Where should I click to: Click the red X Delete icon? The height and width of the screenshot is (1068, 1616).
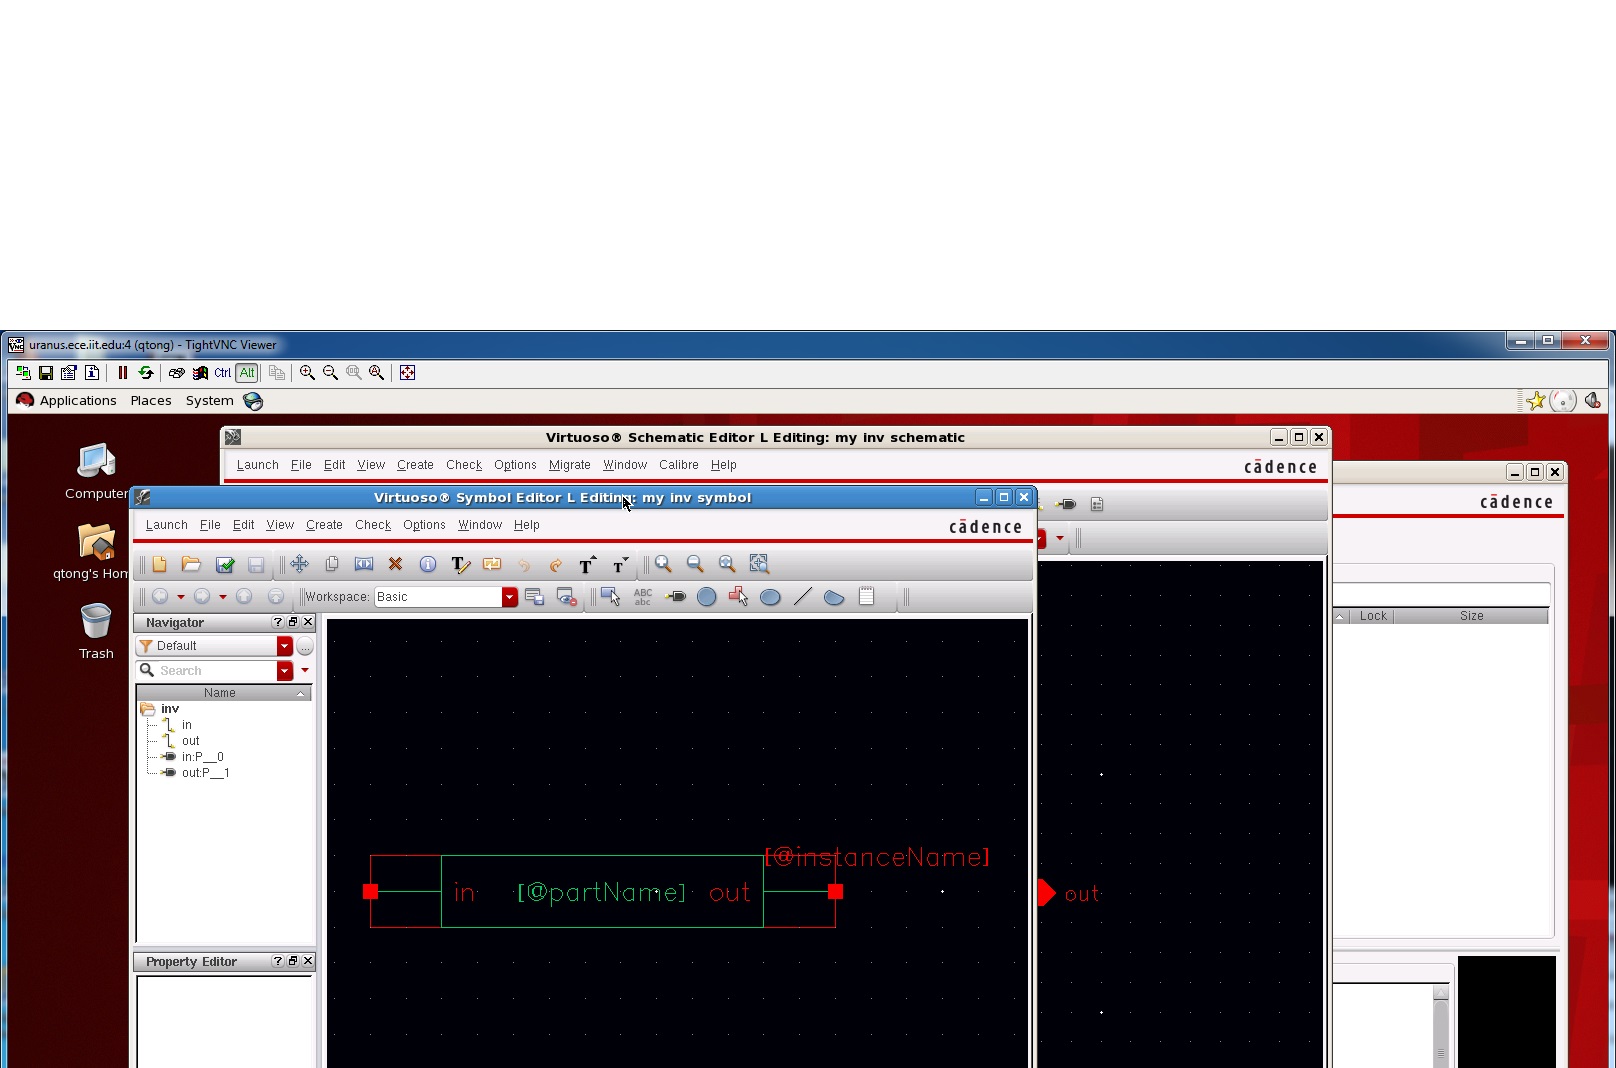pos(396,565)
